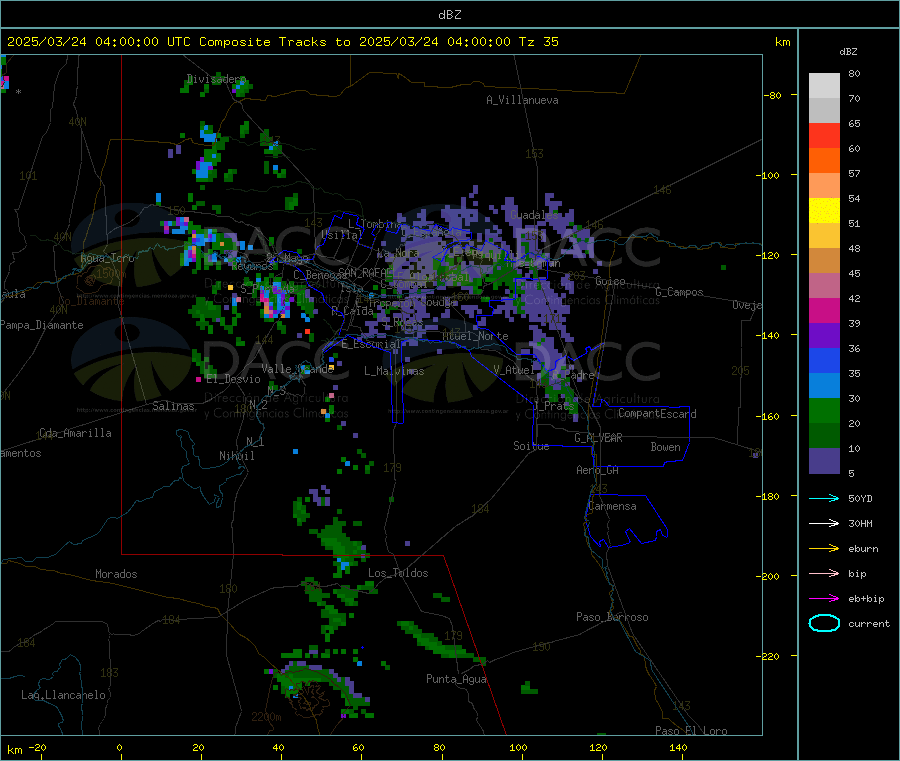Click the yellow eburn arrow legend icon

(x=824, y=549)
